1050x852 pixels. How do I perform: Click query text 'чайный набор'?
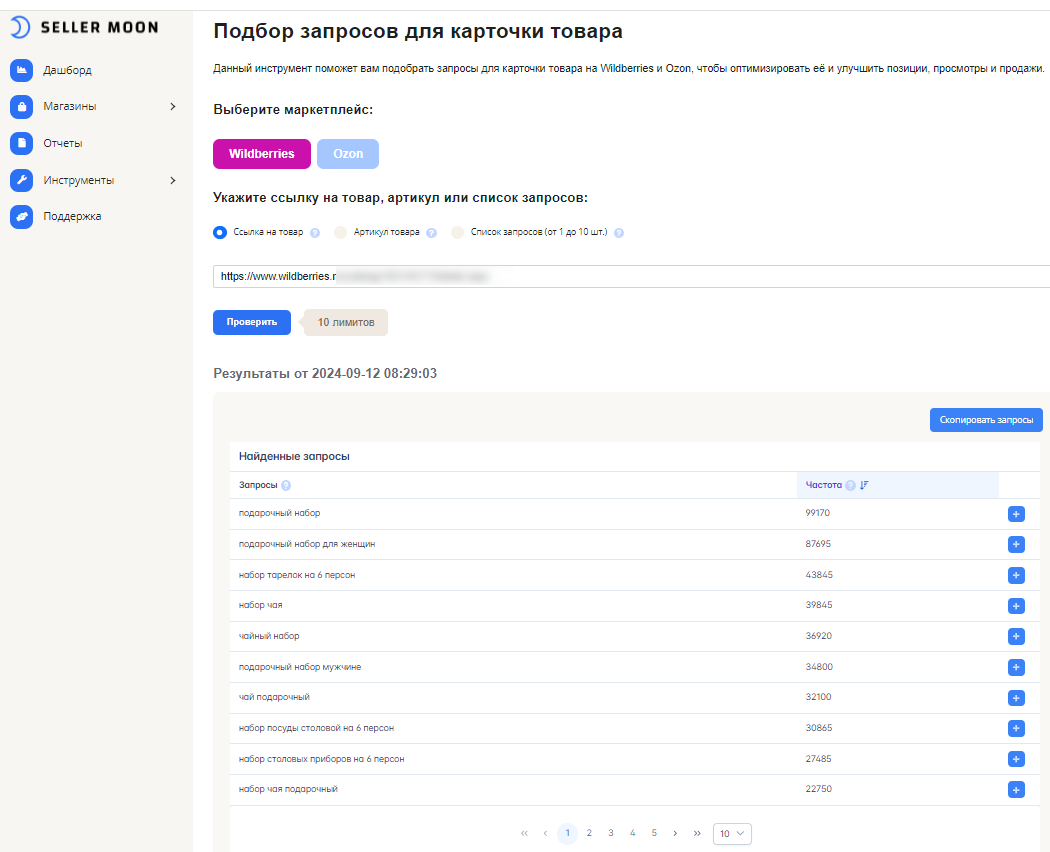click(x=269, y=636)
